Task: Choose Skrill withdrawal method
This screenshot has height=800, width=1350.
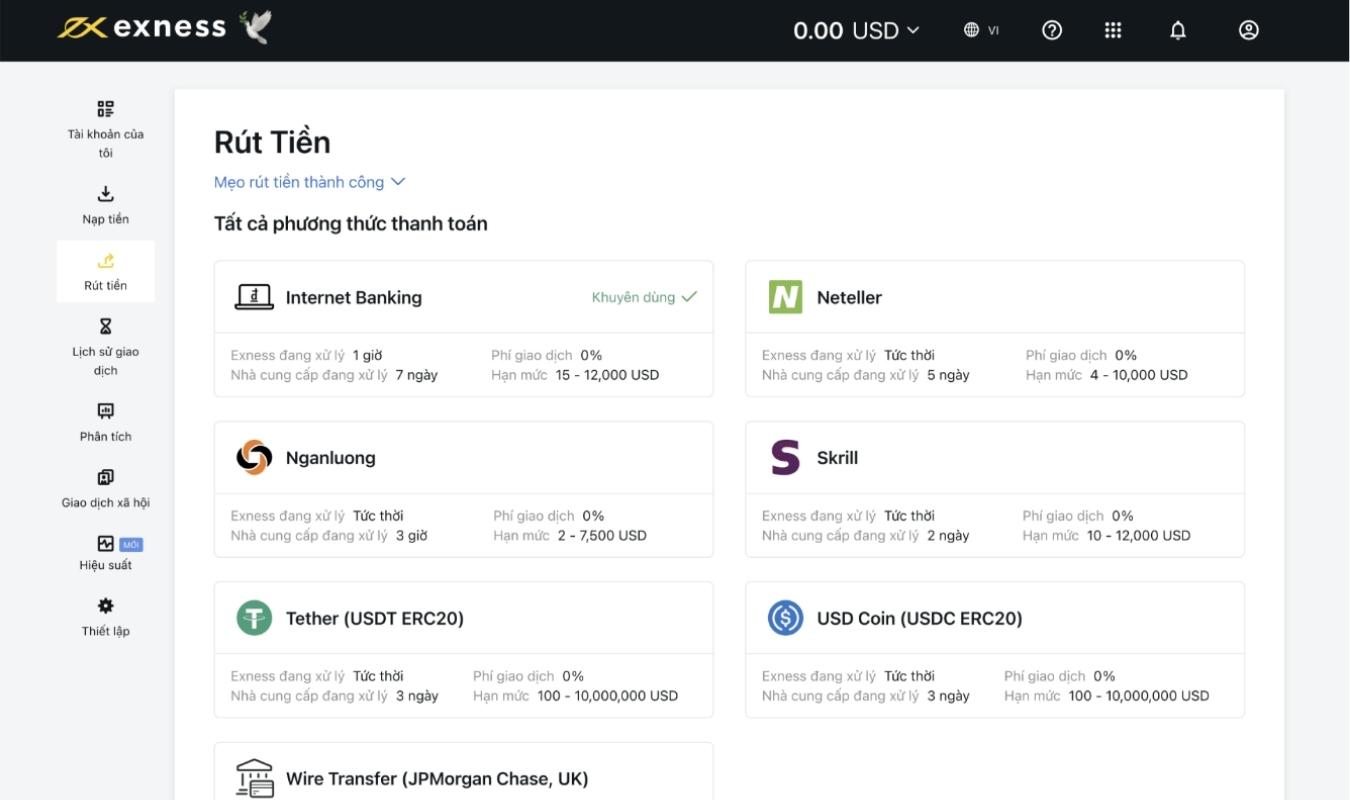Action: tap(995, 489)
